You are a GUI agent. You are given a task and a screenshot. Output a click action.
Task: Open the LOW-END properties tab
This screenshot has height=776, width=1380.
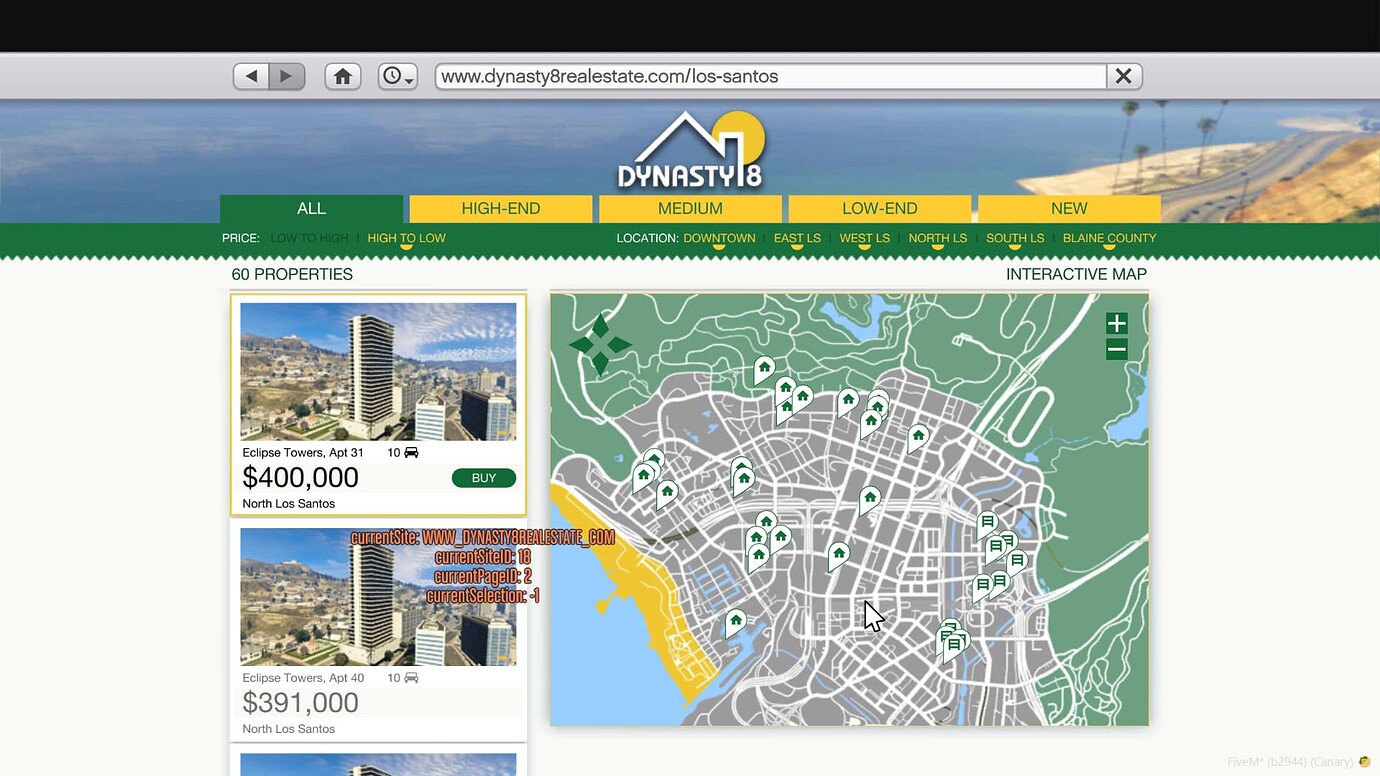(879, 208)
